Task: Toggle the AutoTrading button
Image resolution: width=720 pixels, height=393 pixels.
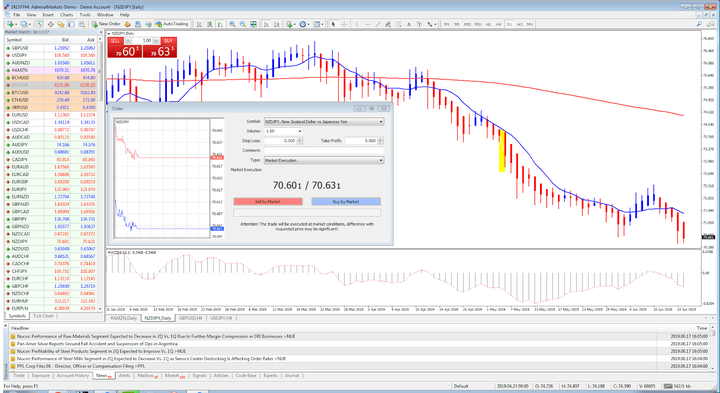Action: (x=172, y=24)
